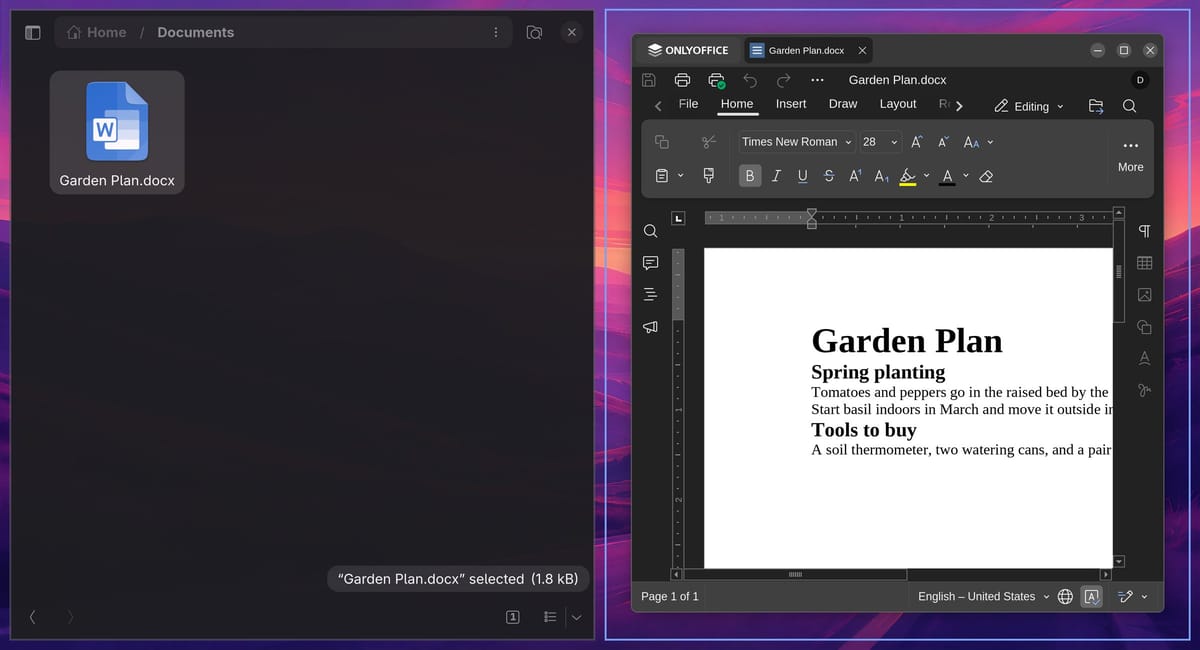Click the globe set document language icon
This screenshot has width=1200, height=650.
tap(1065, 596)
